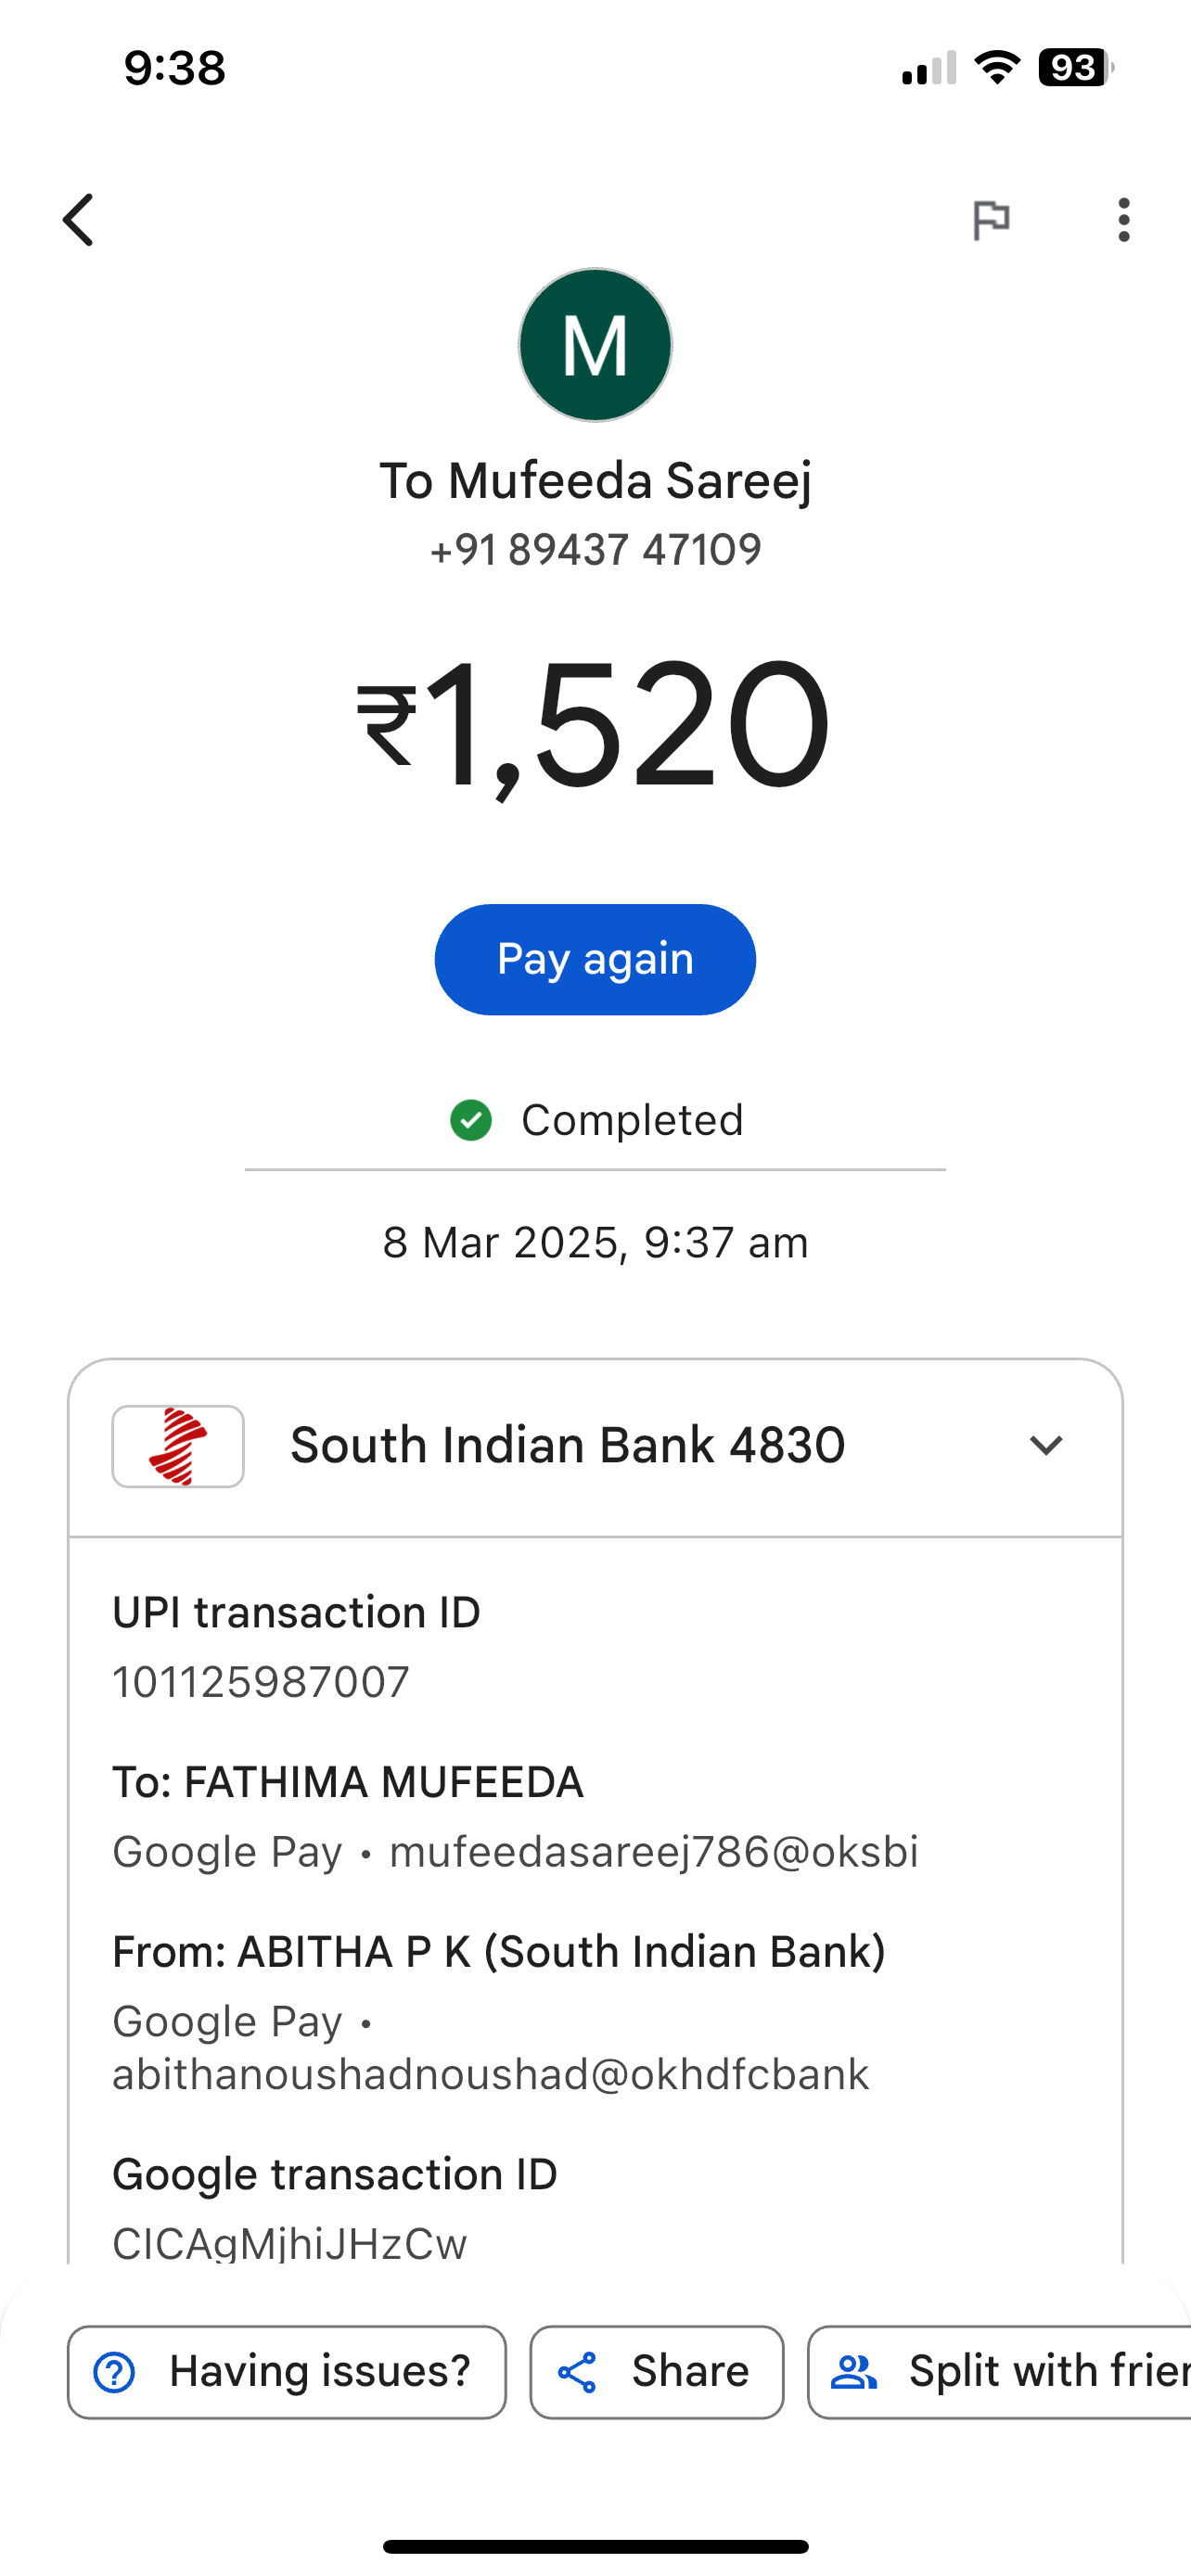The image size is (1191, 2576).
Task: Tap the UPI transaction ID number
Action: point(261,1682)
